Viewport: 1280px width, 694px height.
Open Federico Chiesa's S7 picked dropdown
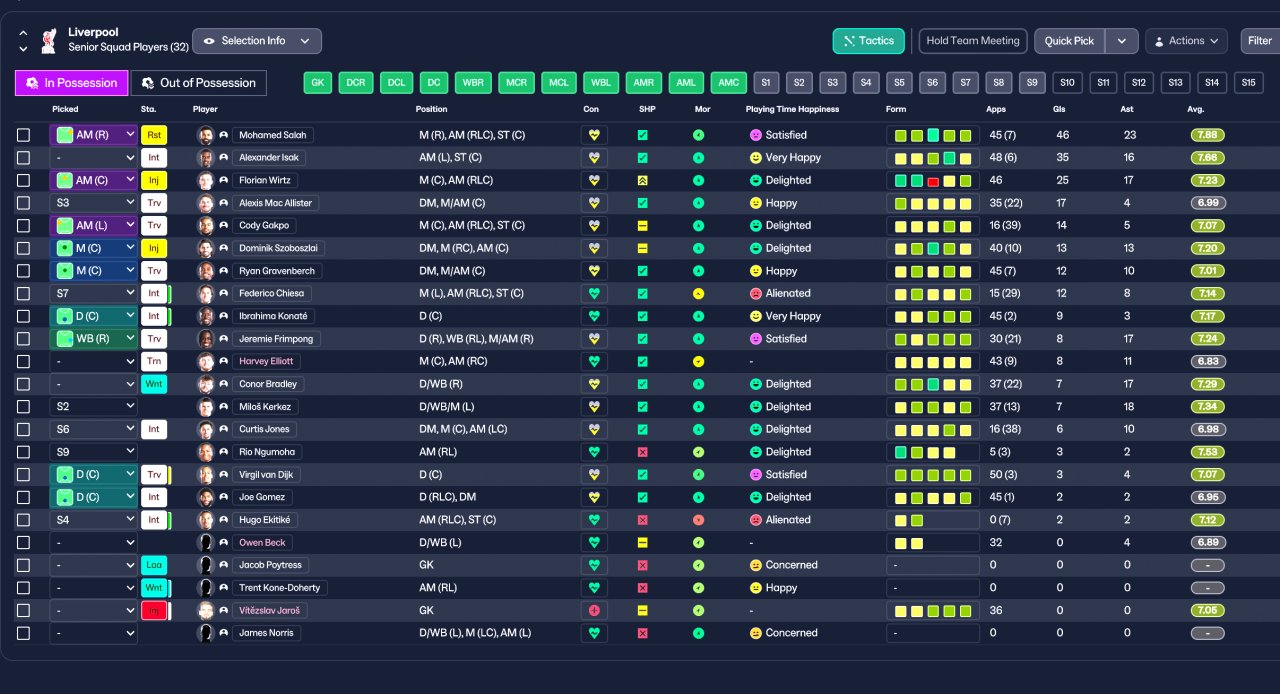coord(93,293)
